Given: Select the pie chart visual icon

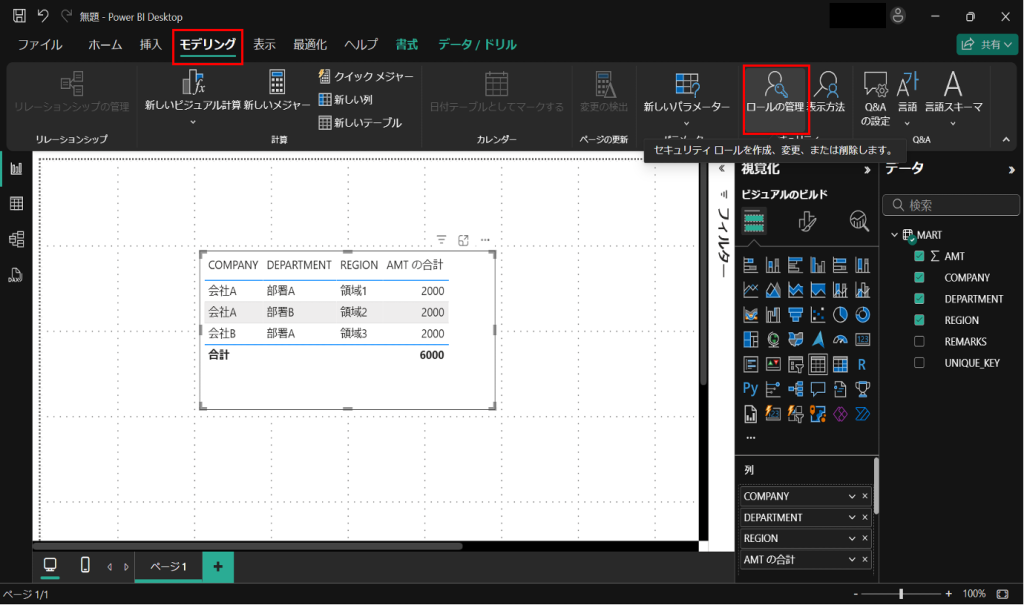Looking at the screenshot, I should (840, 314).
